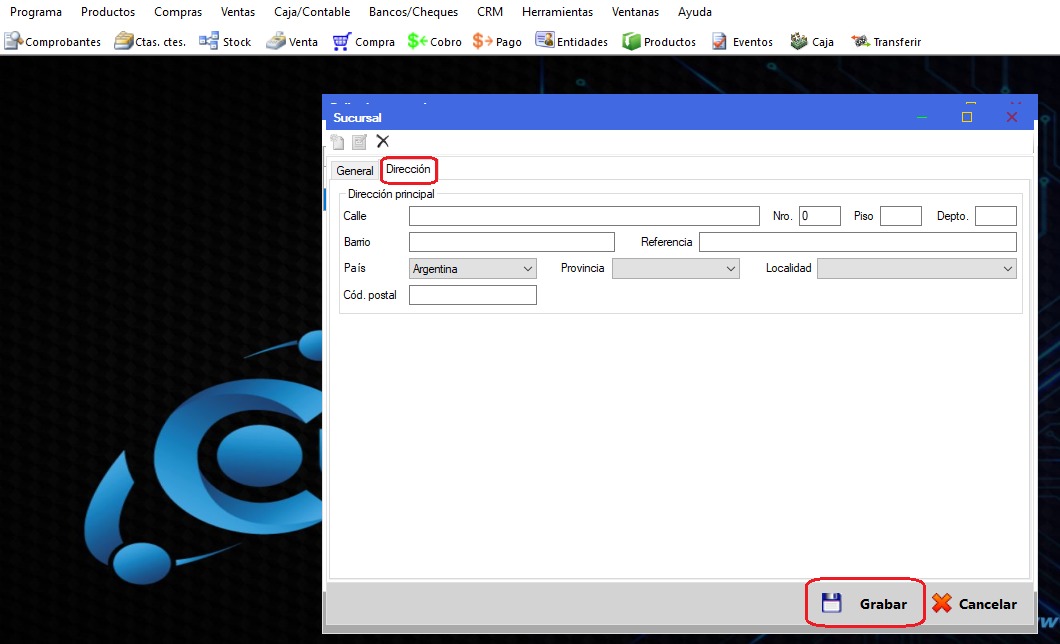Close the Sucursal window
This screenshot has width=1060, height=644.
(1012, 117)
